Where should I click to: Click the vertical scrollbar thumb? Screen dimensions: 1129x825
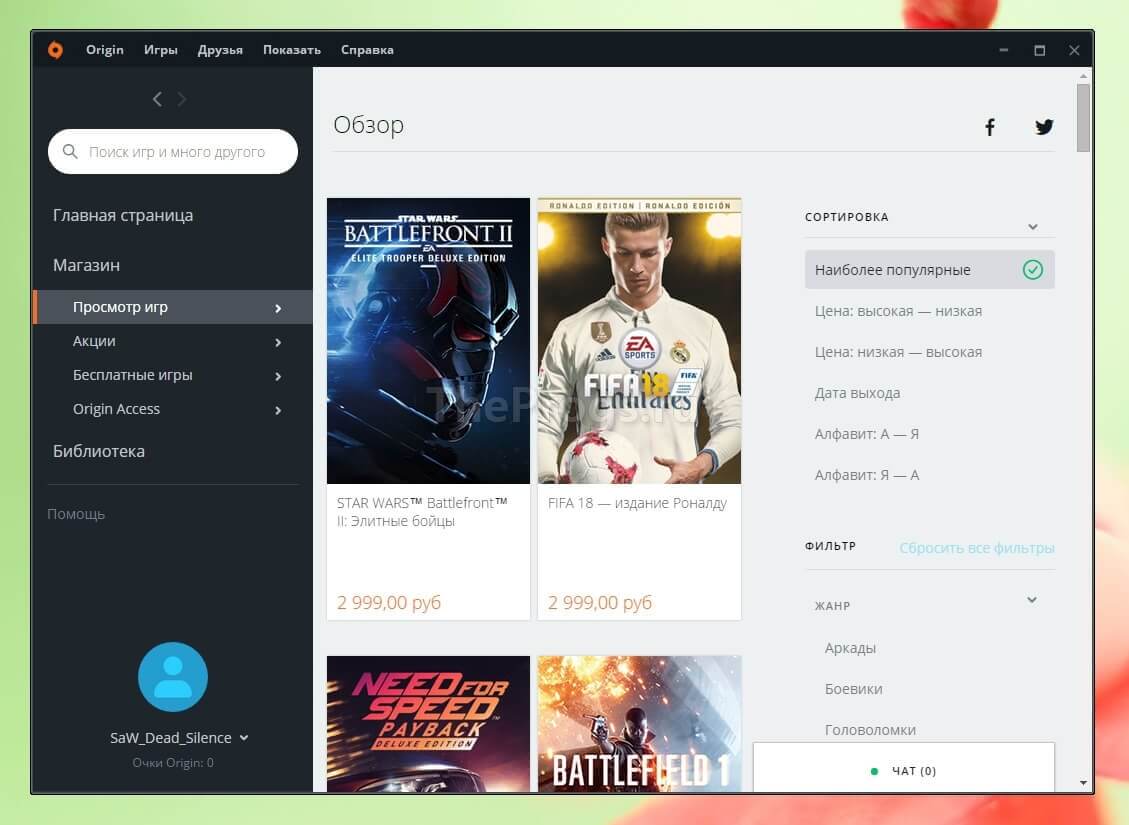[1083, 118]
